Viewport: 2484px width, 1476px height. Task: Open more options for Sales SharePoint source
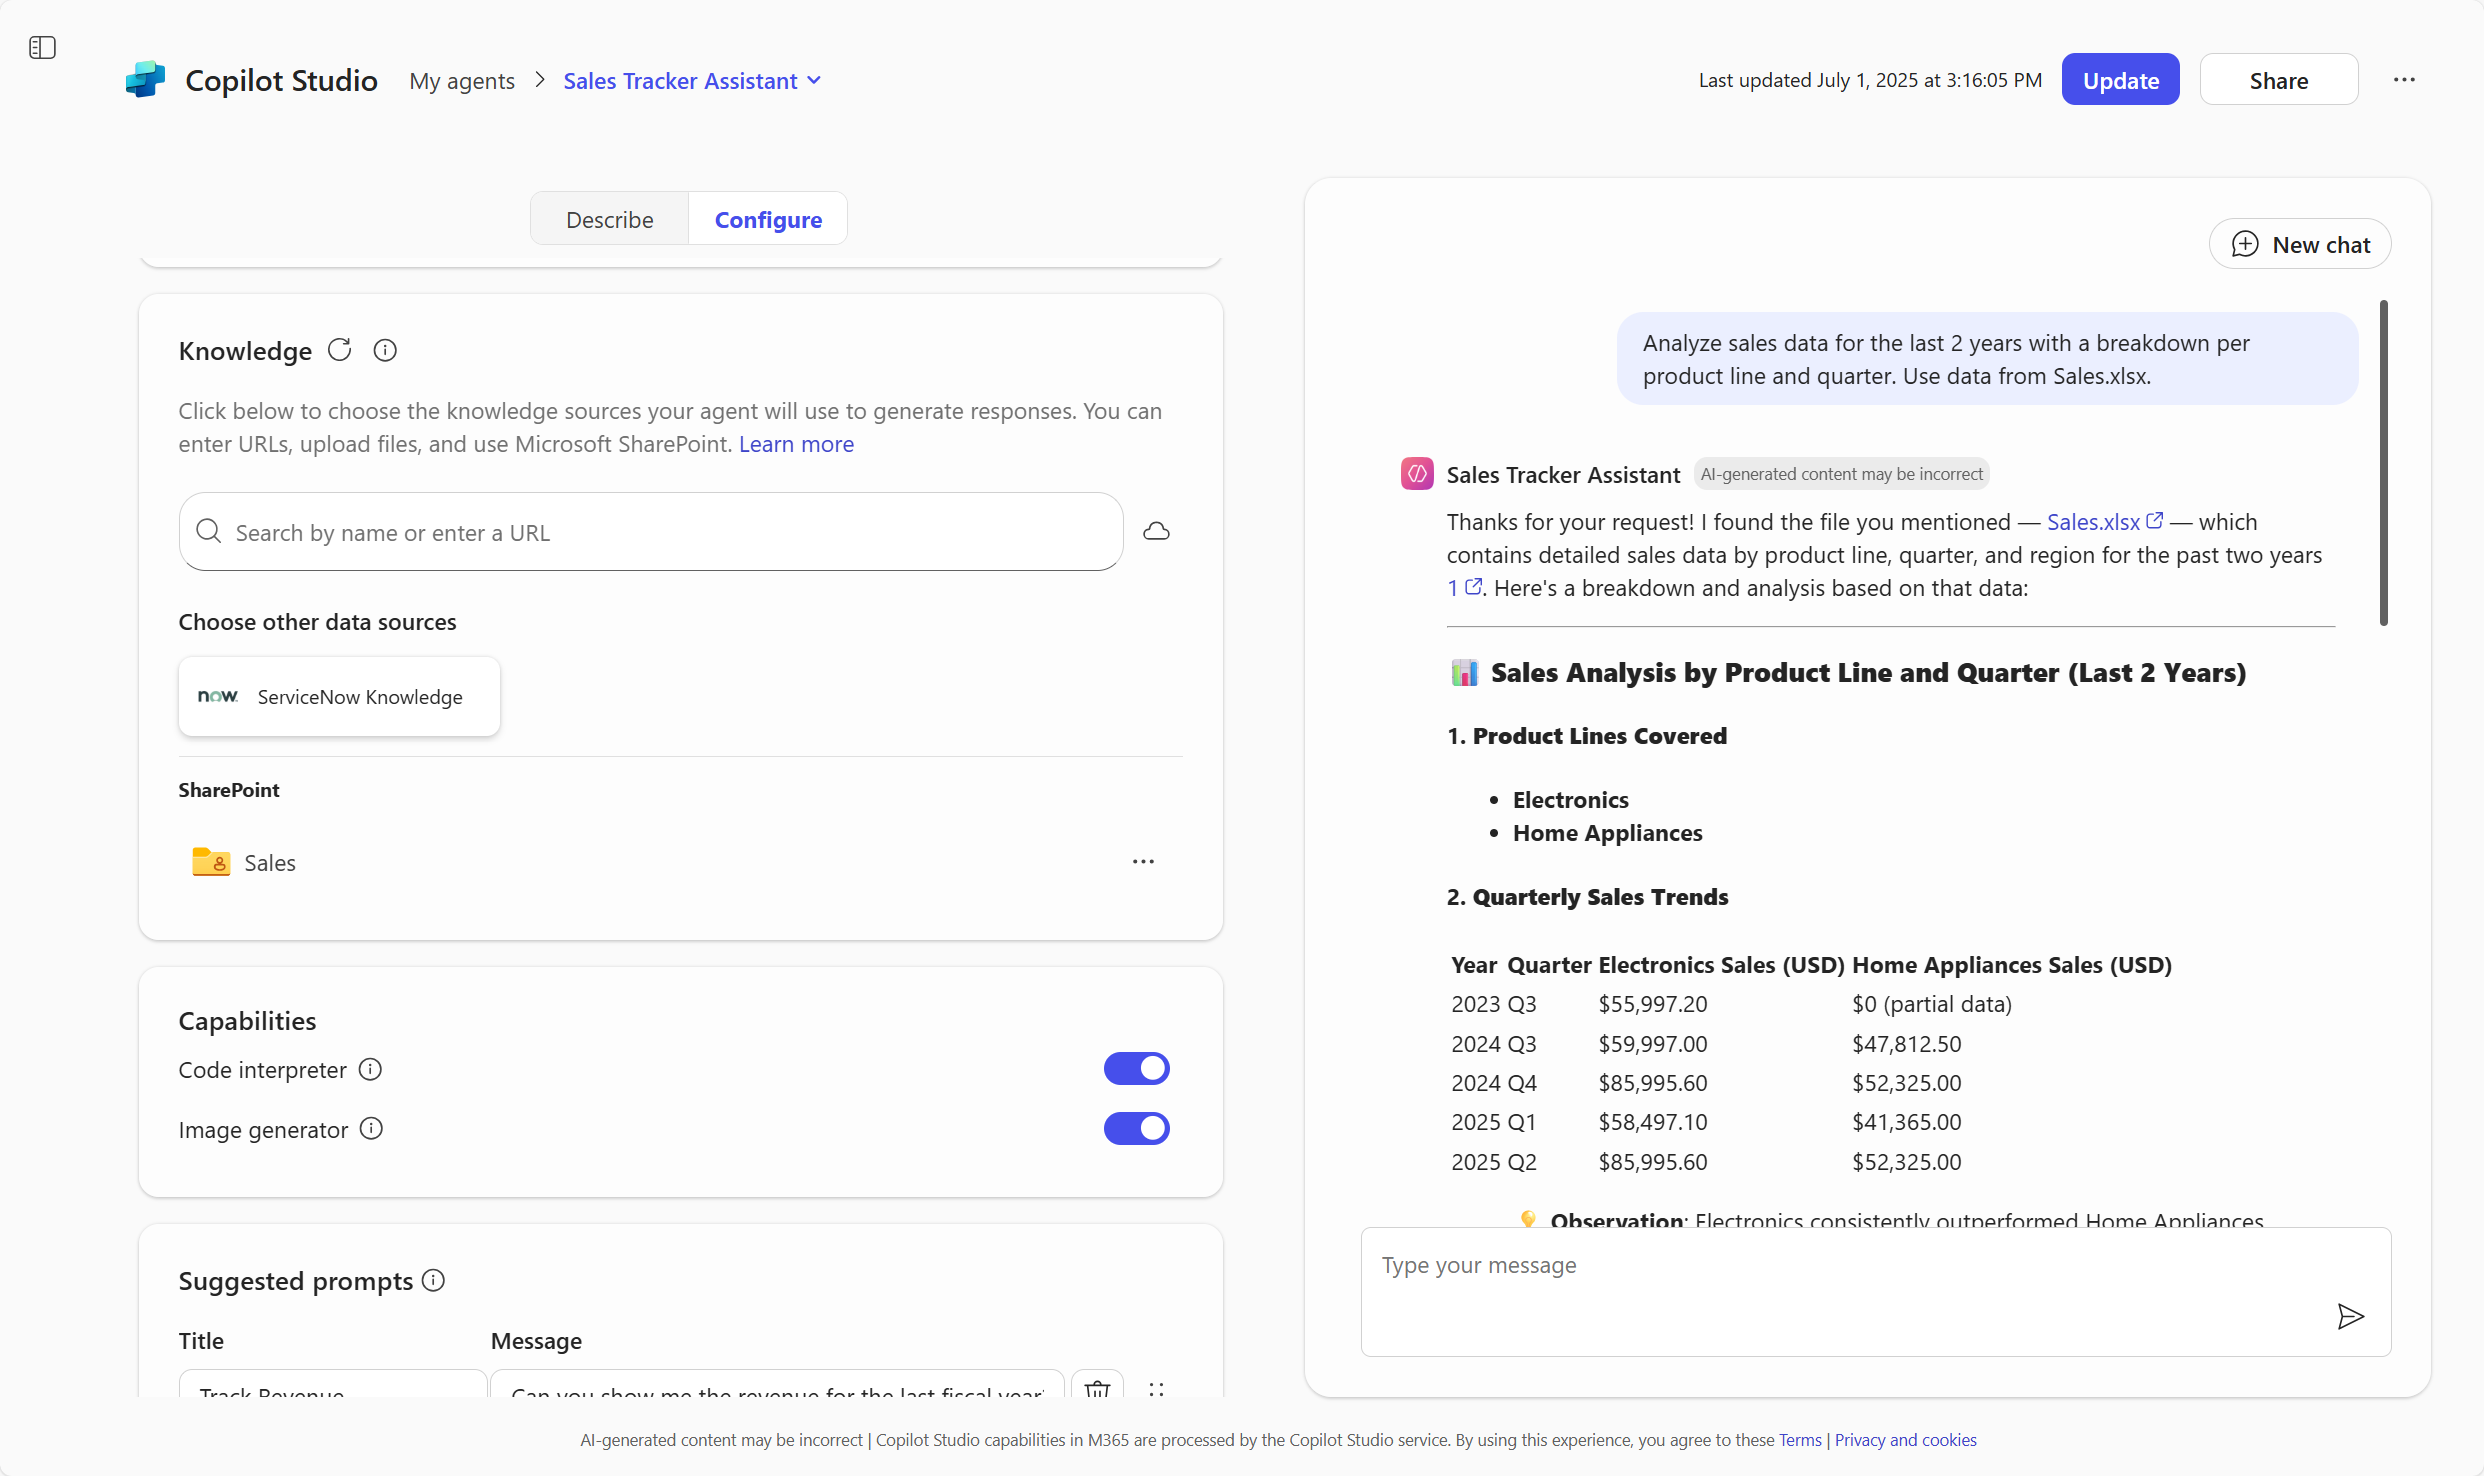1143,862
